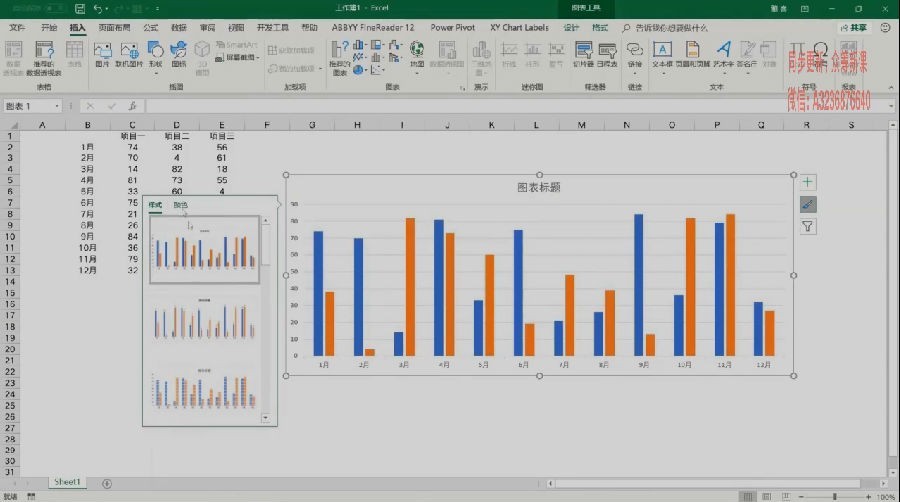Screen dimensions: 900x502
Task: Open the 开始 (Home) ribbon tab
Action: coord(49,28)
